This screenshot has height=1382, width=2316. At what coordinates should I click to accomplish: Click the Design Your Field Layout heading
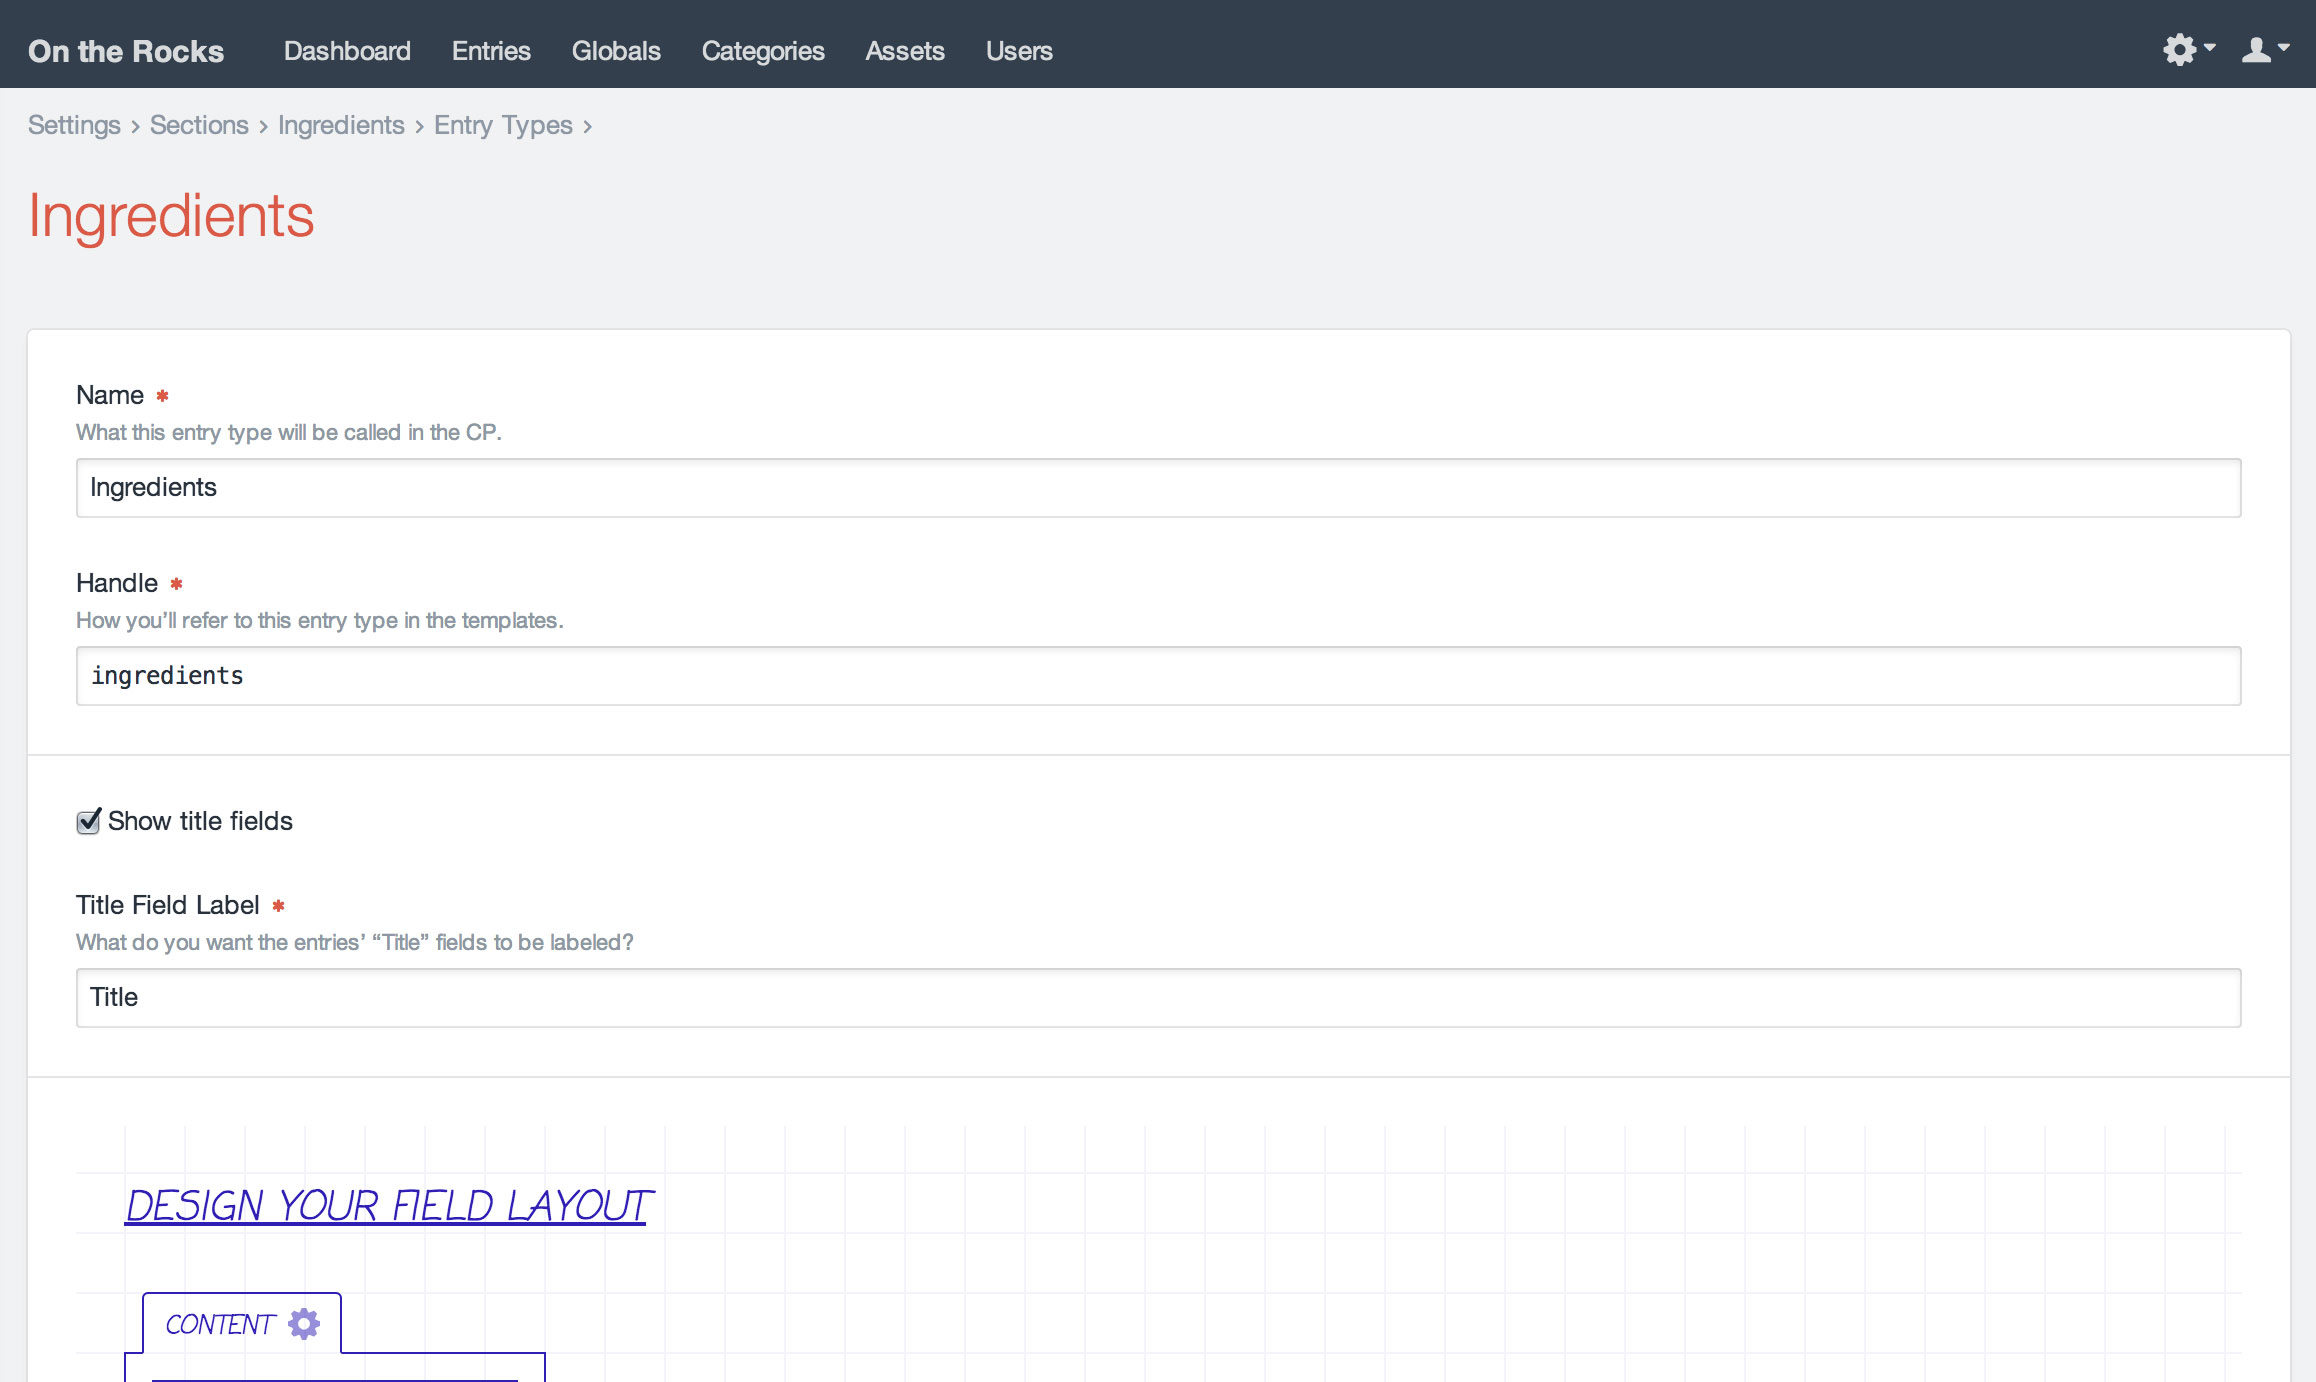coord(389,1206)
